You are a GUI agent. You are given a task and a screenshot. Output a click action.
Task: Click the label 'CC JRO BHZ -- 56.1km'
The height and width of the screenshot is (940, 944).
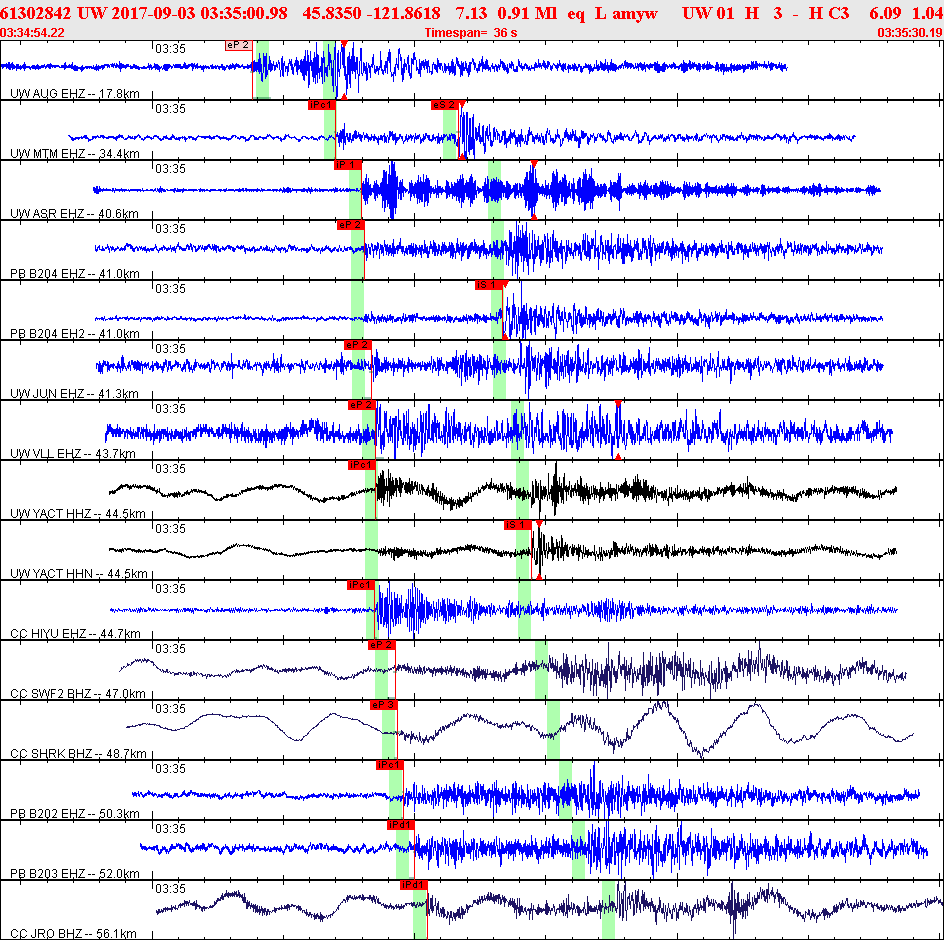point(73,934)
